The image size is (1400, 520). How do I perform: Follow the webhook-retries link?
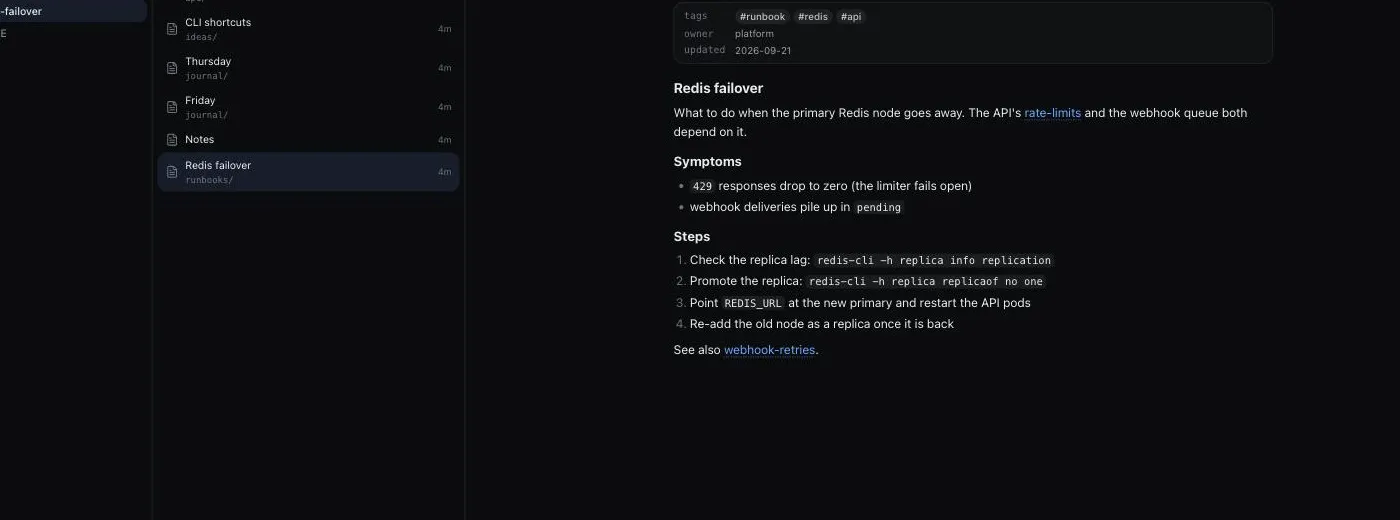pyautogui.click(x=770, y=350)
